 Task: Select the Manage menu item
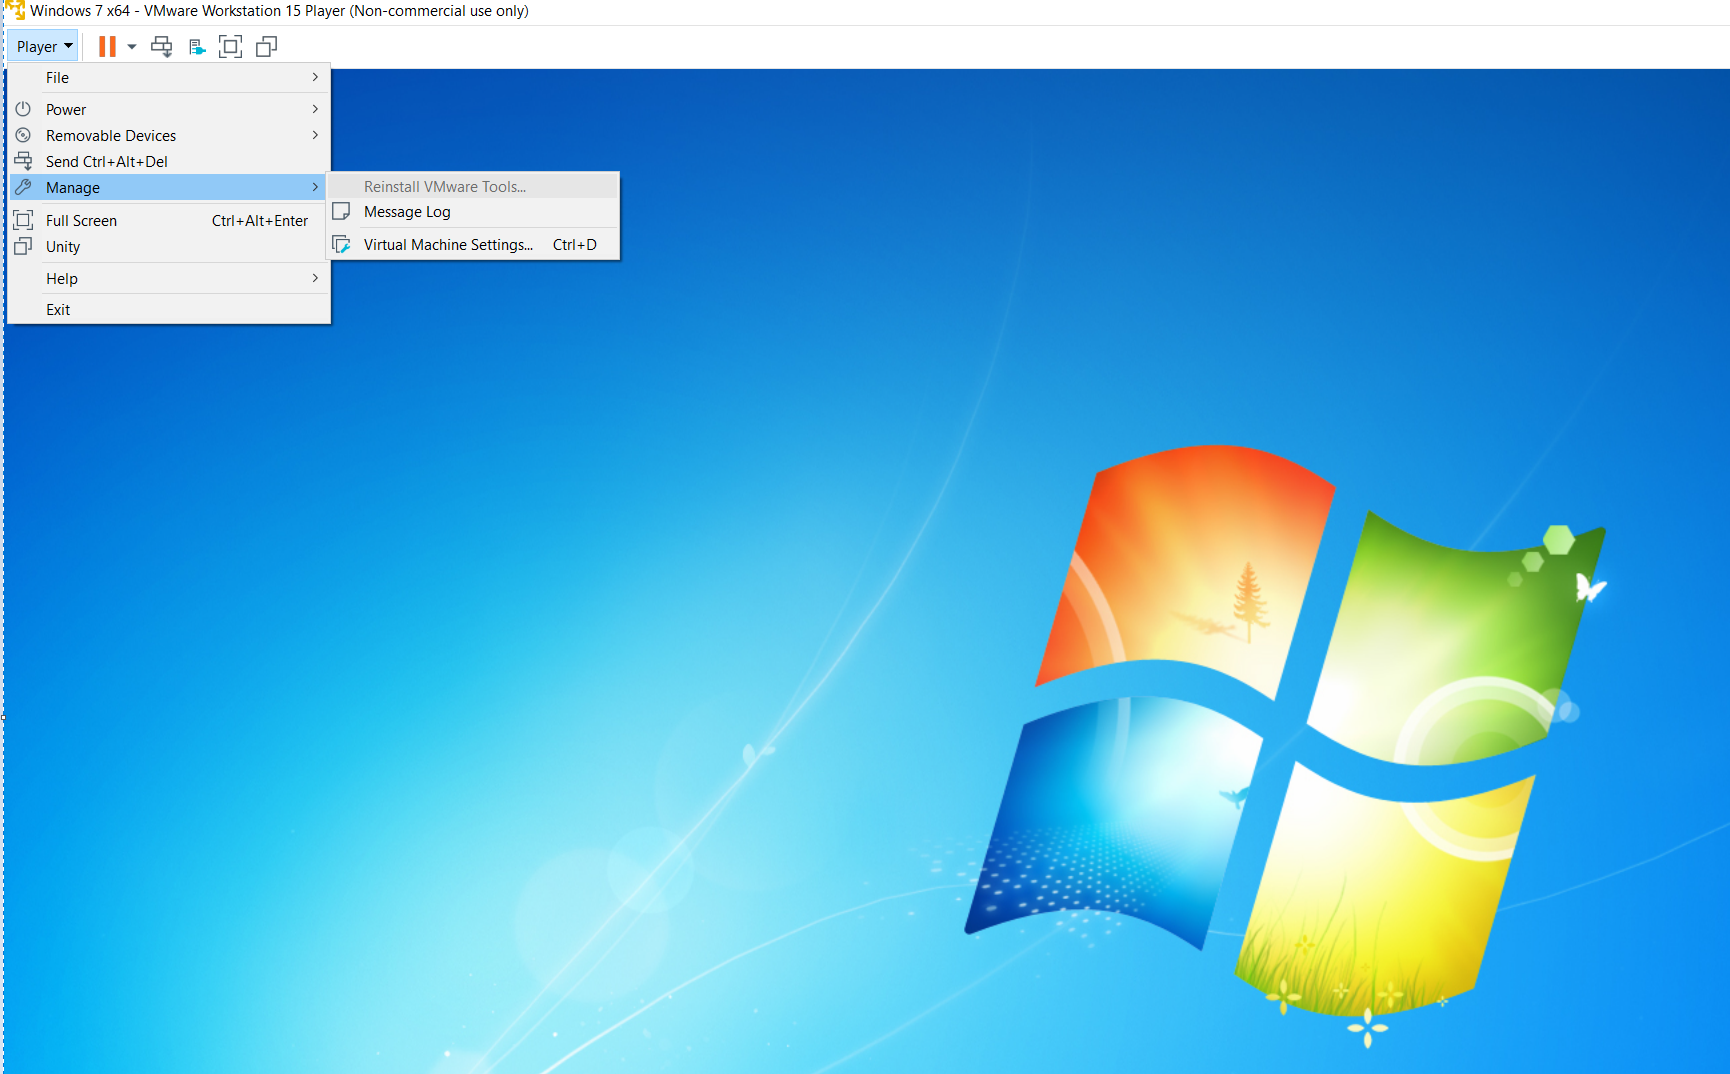pyautogui.click(x=169, y=187)
